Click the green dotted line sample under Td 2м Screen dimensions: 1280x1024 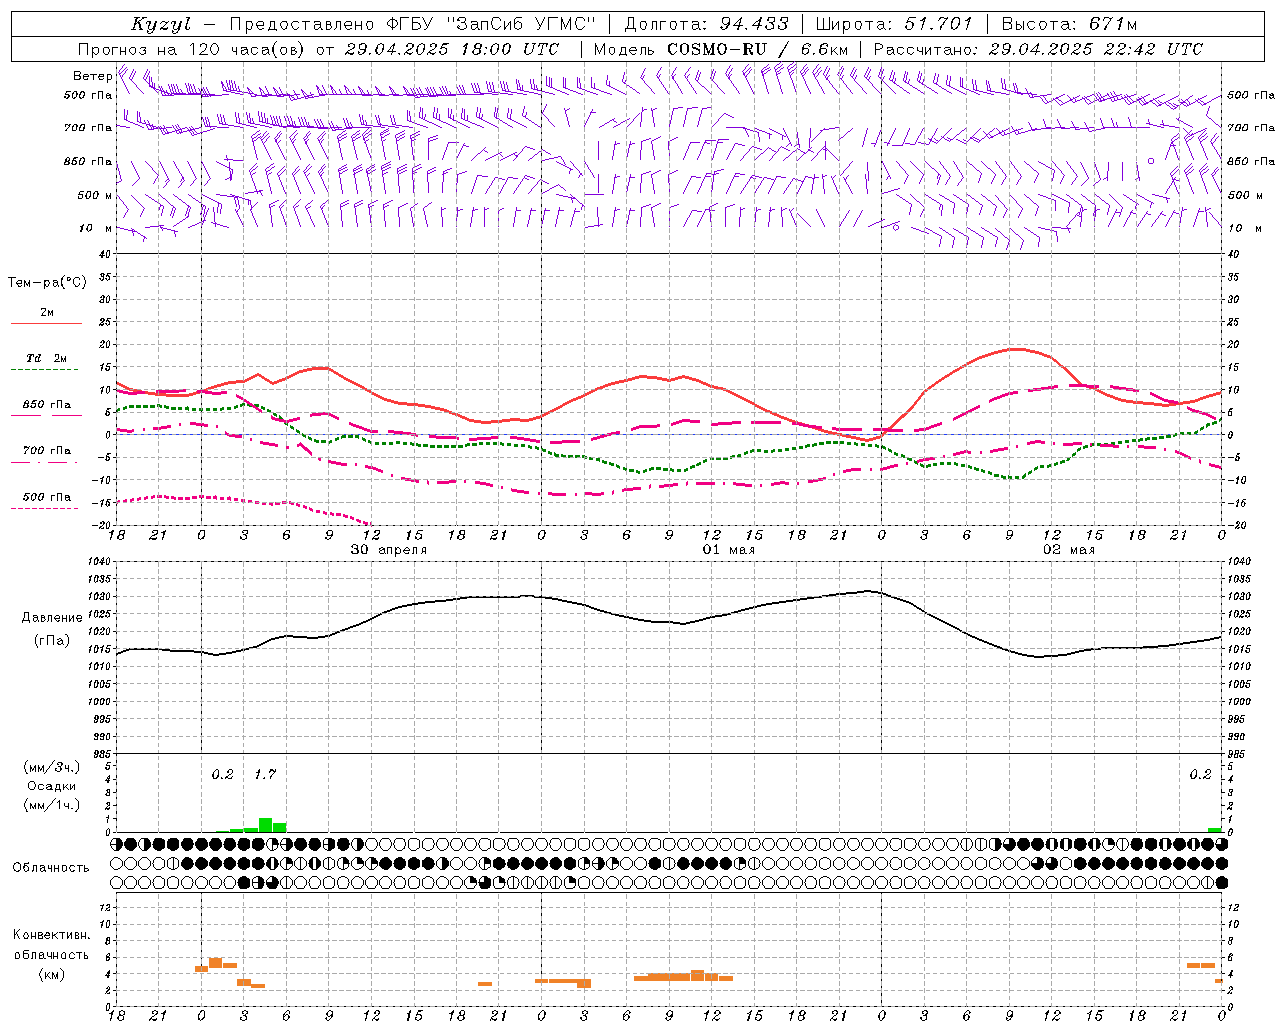pyautogui.click(x=45, y=370)
